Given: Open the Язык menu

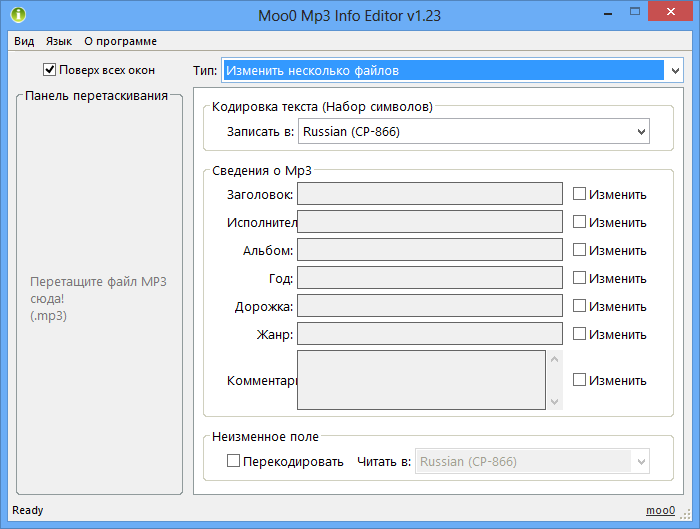Looking at the screenshot, I should [59, 41].
